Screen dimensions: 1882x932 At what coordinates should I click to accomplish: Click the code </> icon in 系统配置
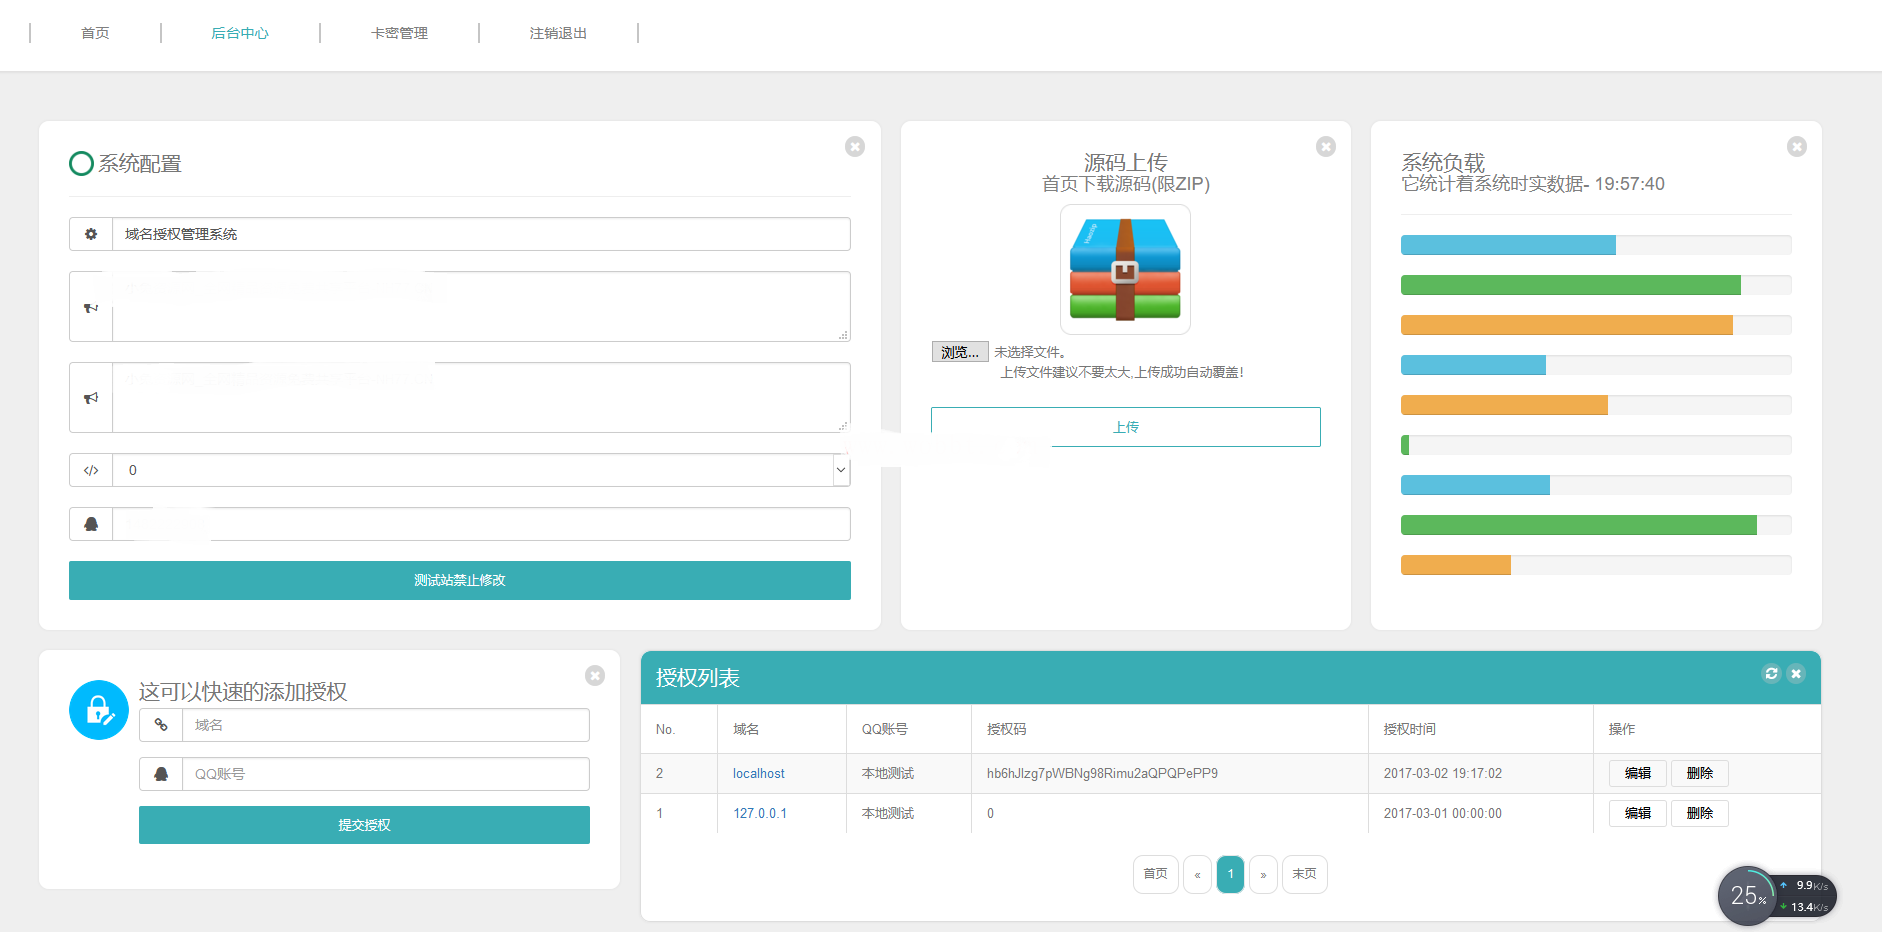(90, 470)
